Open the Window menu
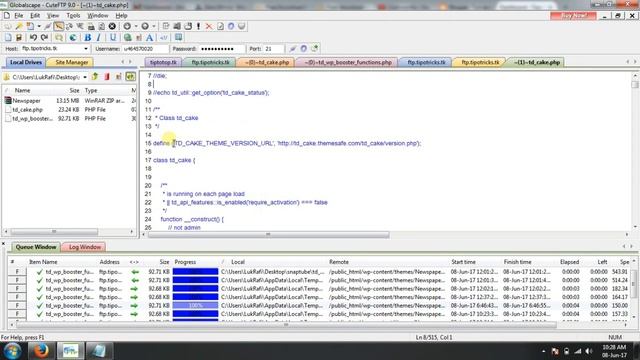This screenshot has width=640, height=360. (x=98, y=16)
